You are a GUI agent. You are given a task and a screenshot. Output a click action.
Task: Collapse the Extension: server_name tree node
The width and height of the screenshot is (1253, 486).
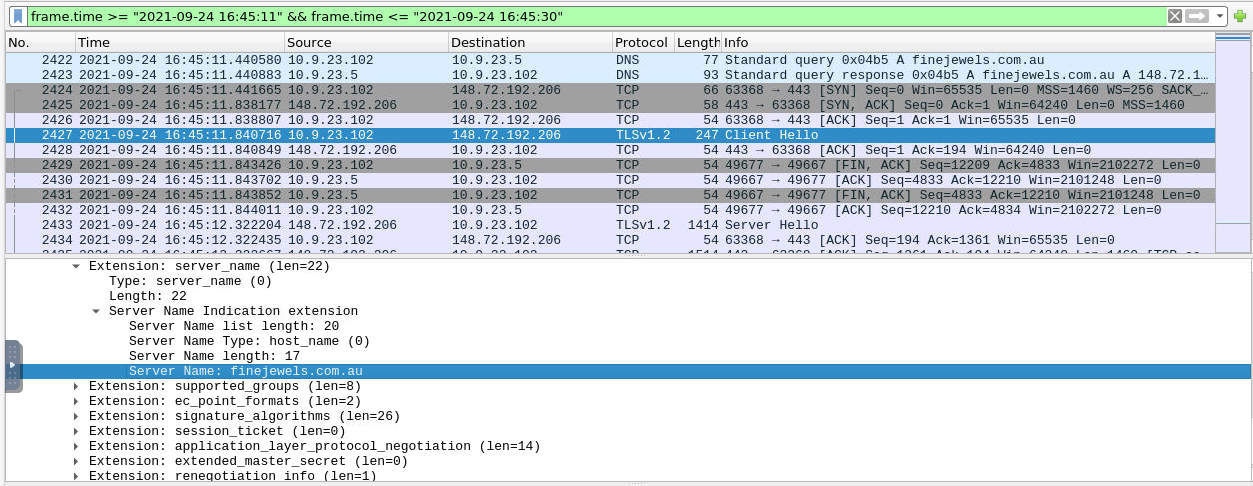(76, 267)
